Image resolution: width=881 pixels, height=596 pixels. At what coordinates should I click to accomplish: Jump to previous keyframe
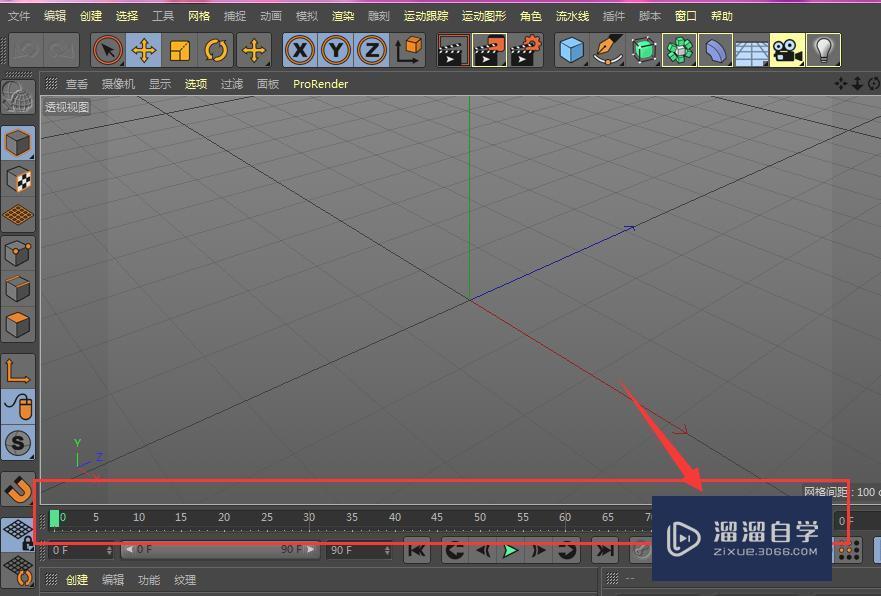[455, 550]
